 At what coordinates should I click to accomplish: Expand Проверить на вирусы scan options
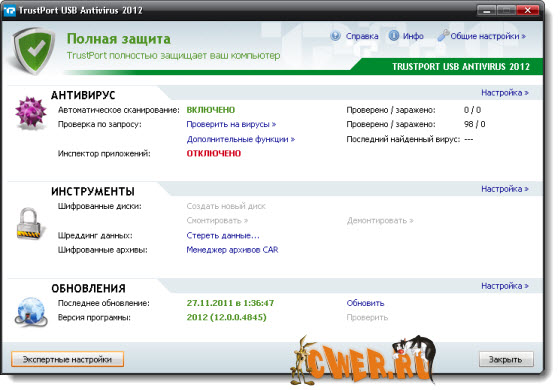point(231,124)
